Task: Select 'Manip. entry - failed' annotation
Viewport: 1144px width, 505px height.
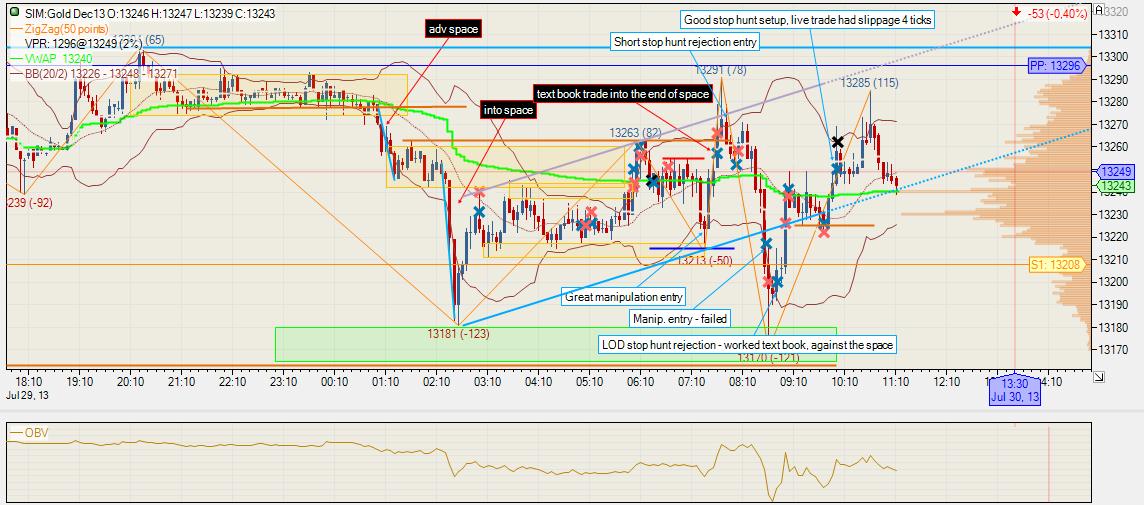Action: tap(681, 318)
